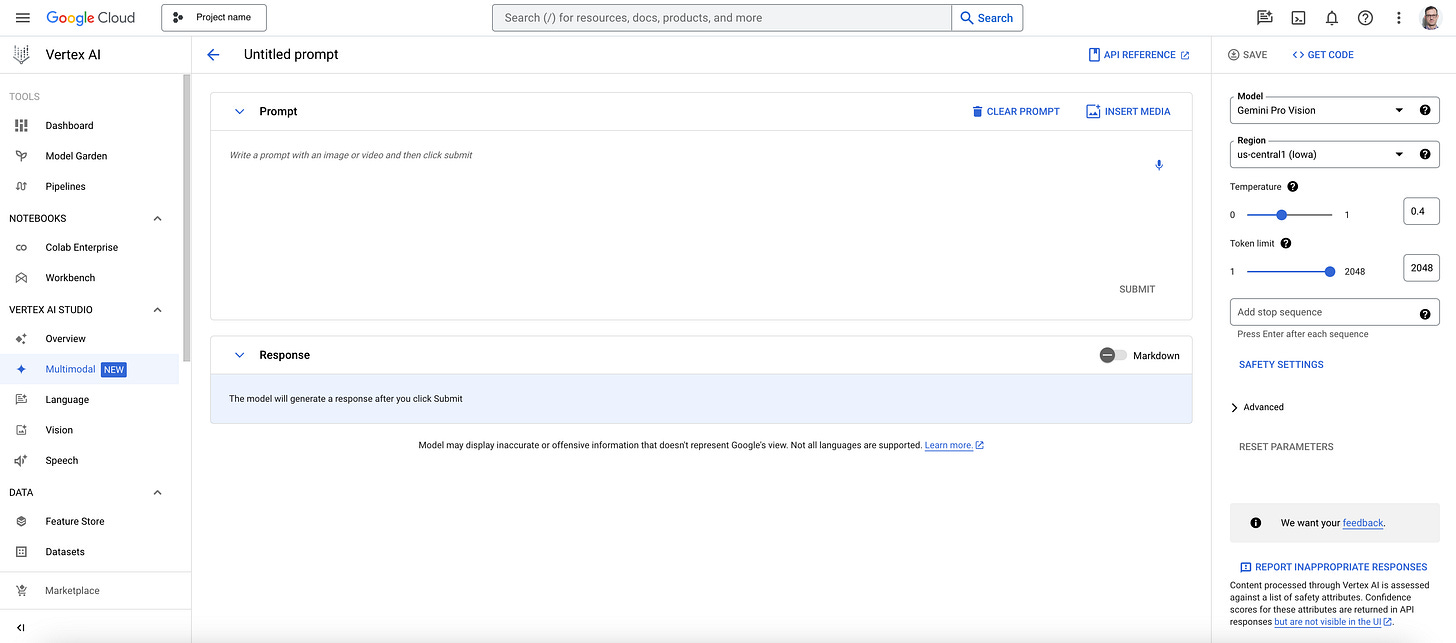The image size is (1456, 643).
Task: Click the top search bar field
Action: pyautogui.click(x=721, y=18)
